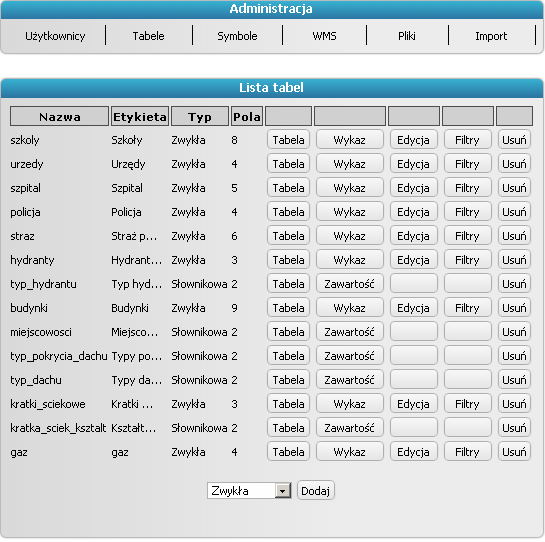Select the Import tab

(491, 36)
